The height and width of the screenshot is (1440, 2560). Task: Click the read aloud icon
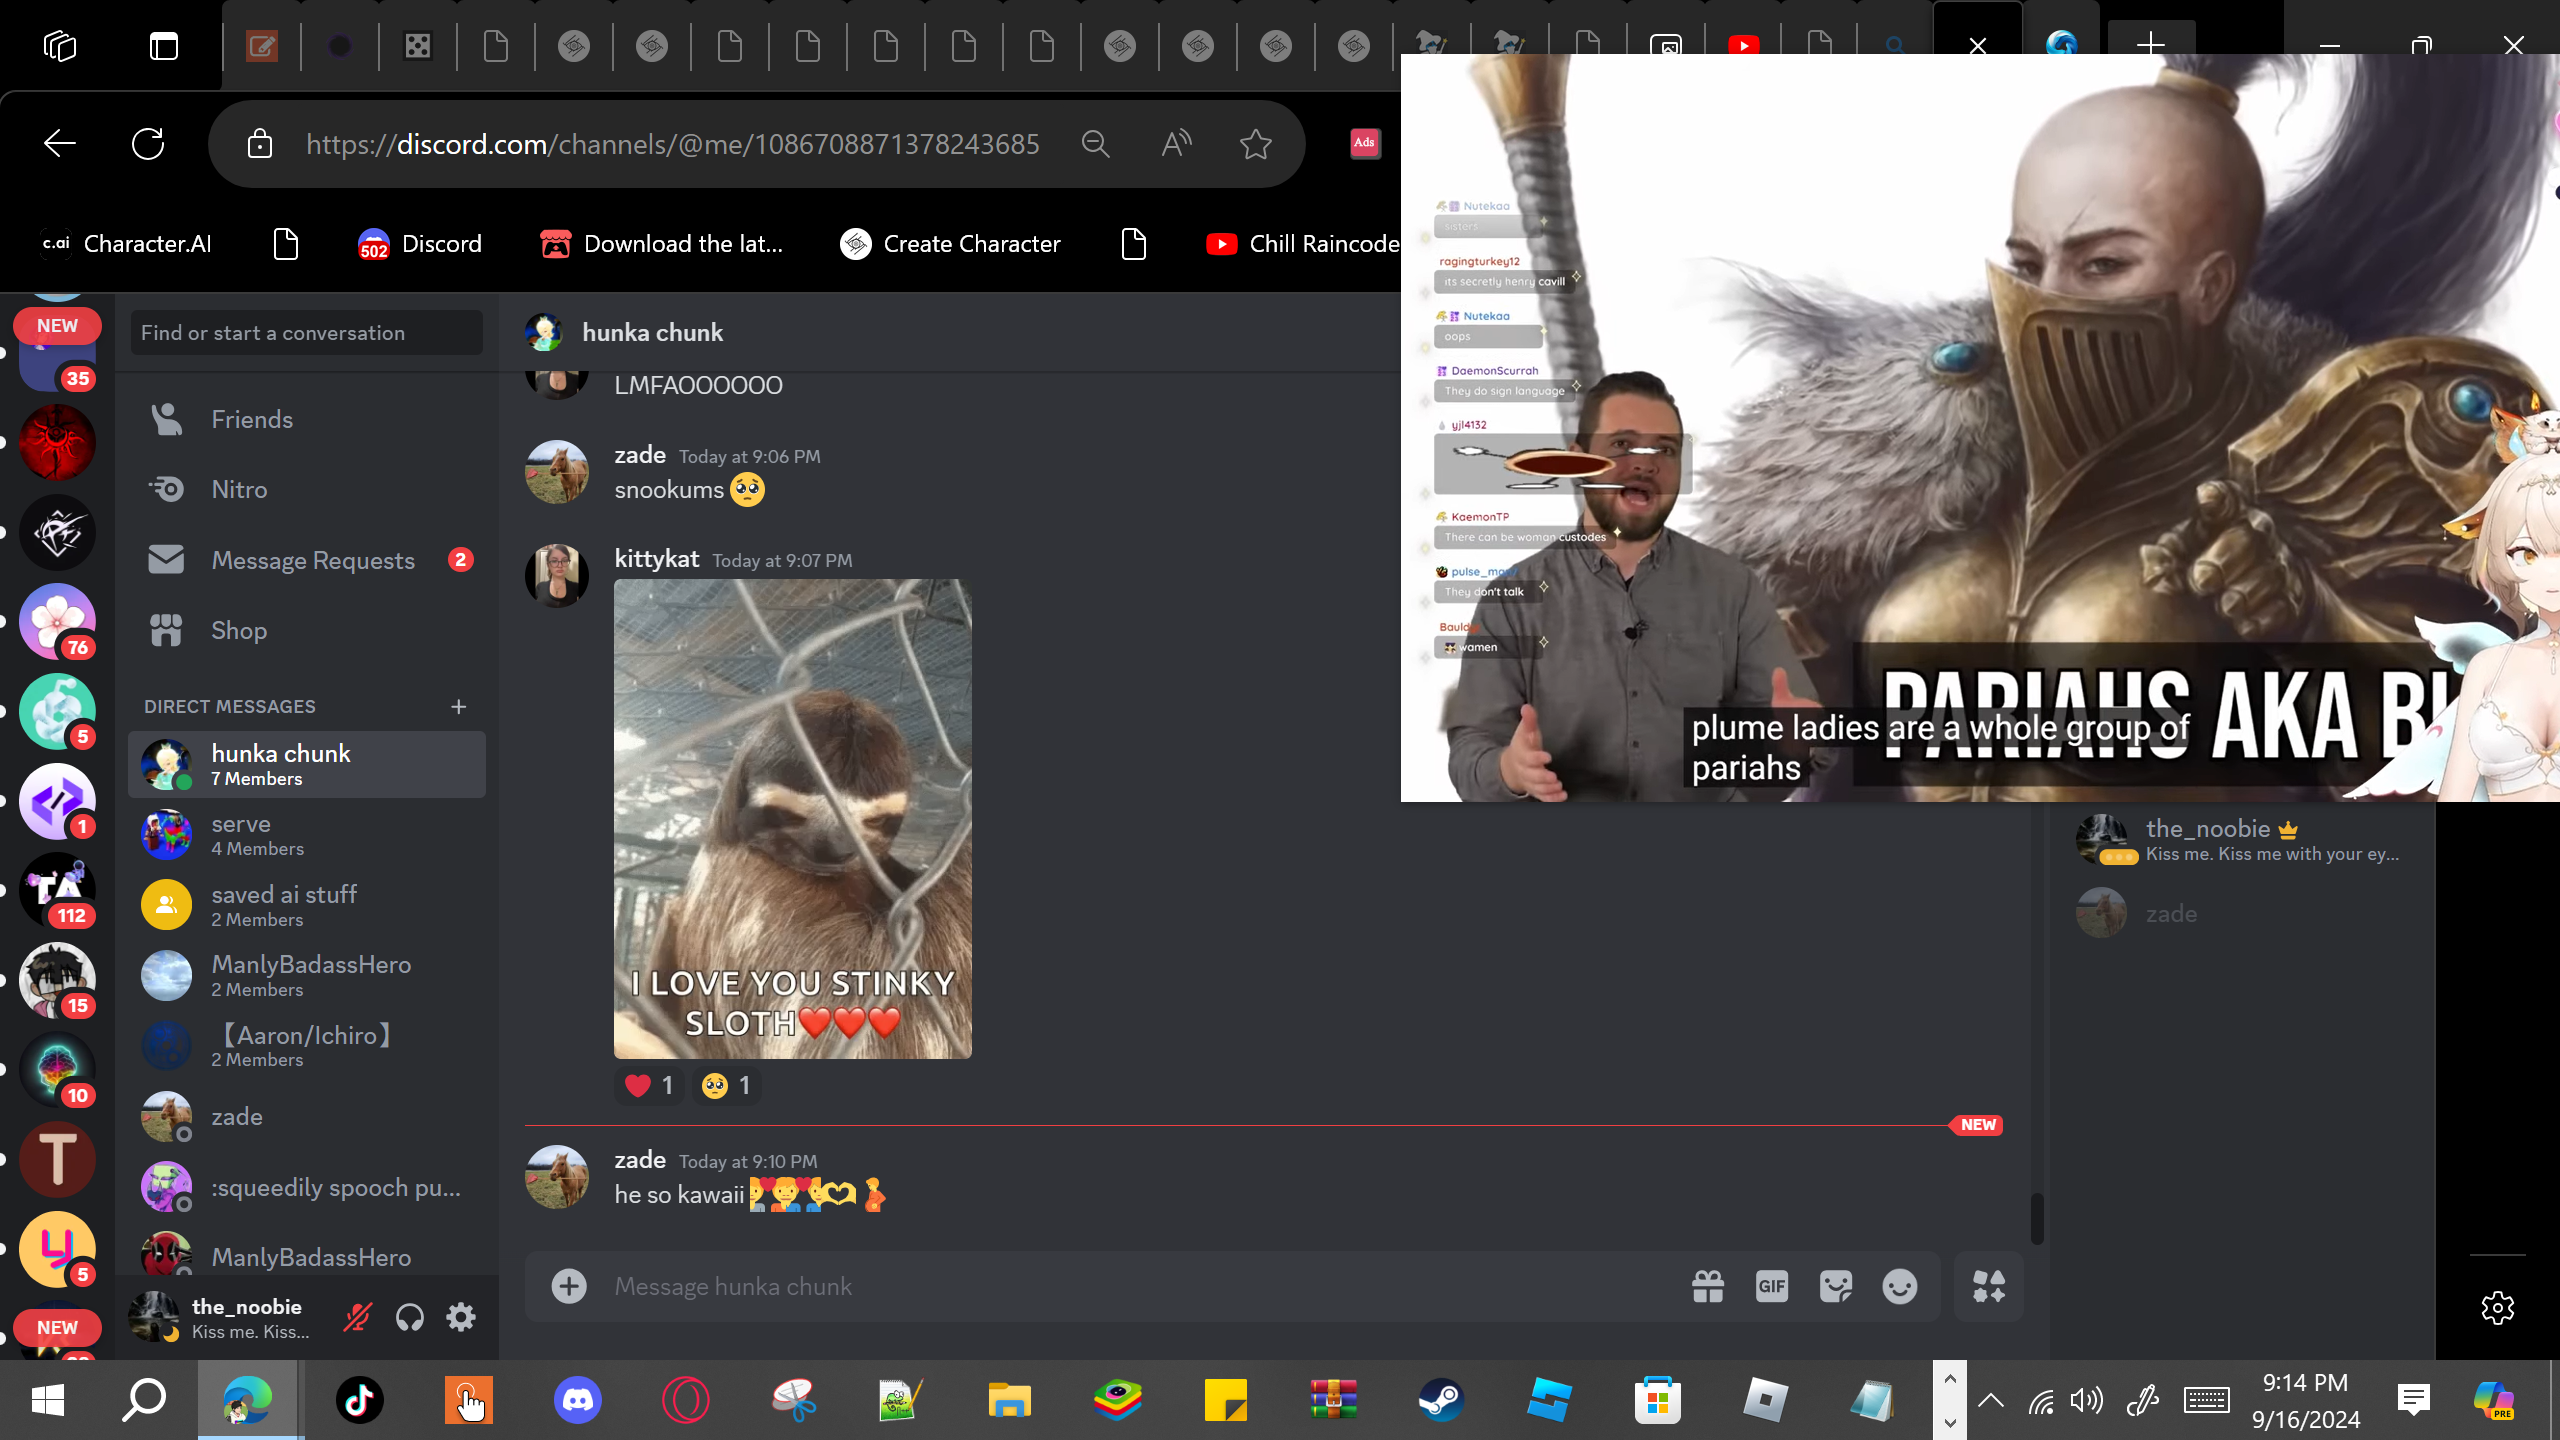[1176, 144]
